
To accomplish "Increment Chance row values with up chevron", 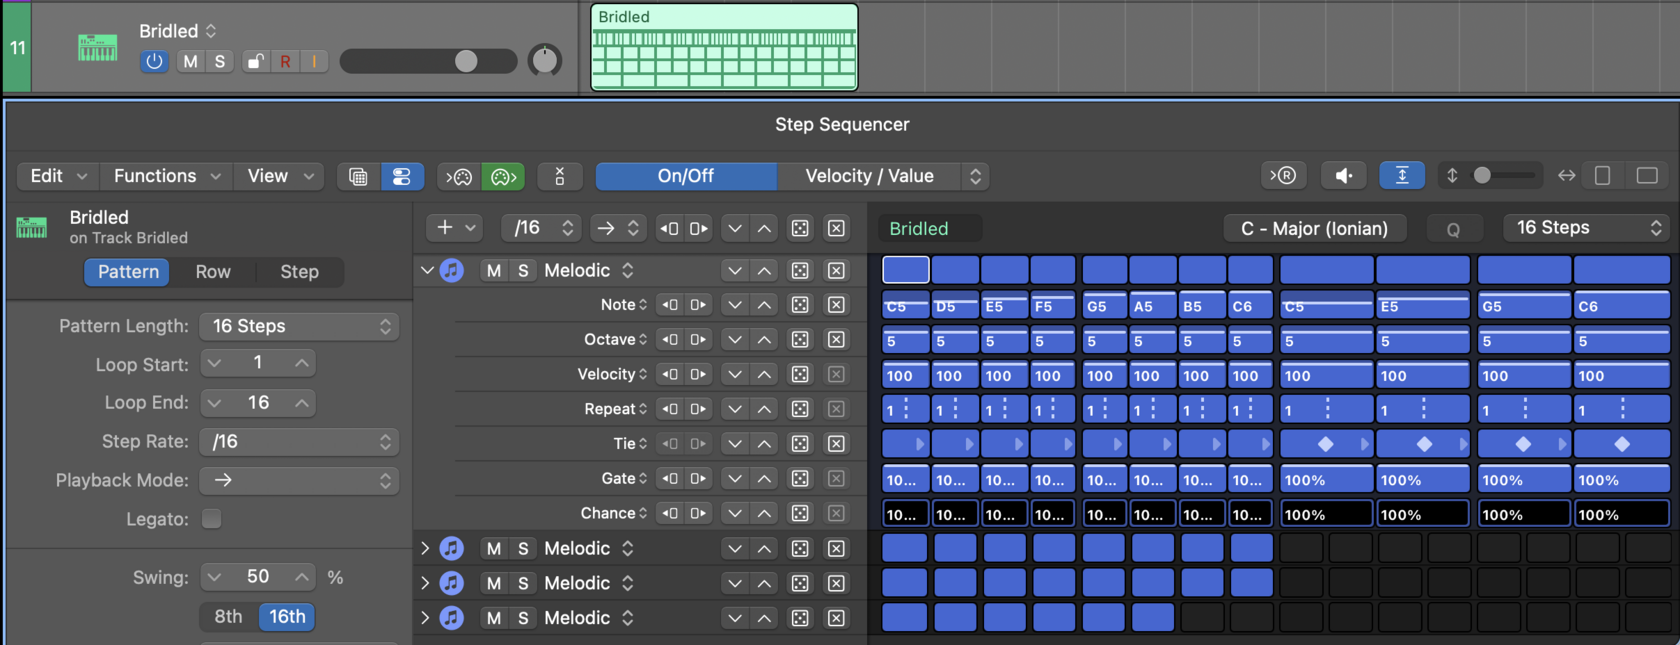I will click(764, 513).
